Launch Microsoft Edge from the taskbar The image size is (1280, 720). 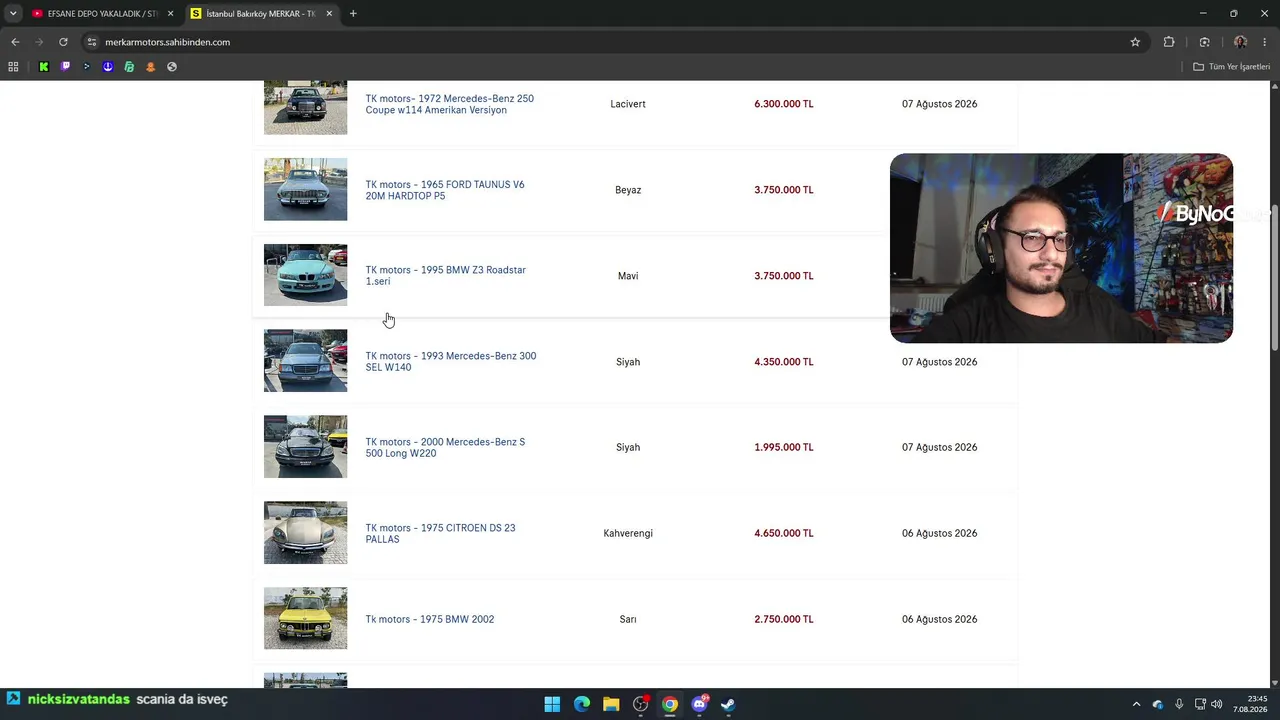582,704
